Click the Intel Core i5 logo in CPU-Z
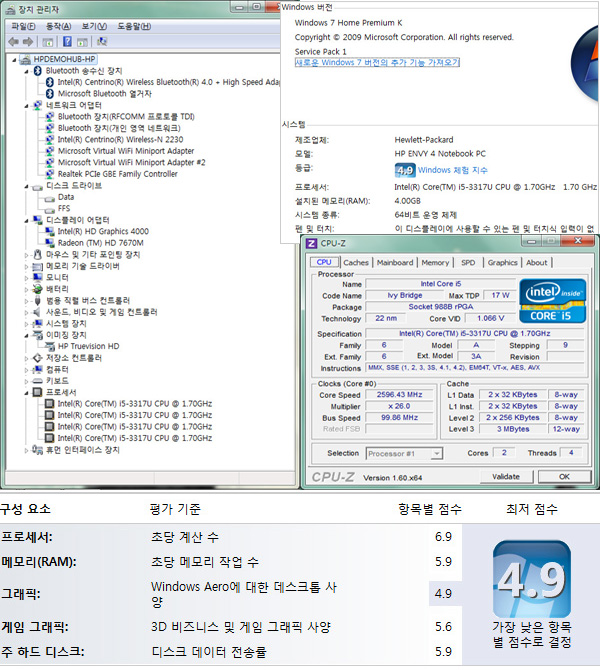Viewport: 600px width, 670px height. [x=552, y=300]
